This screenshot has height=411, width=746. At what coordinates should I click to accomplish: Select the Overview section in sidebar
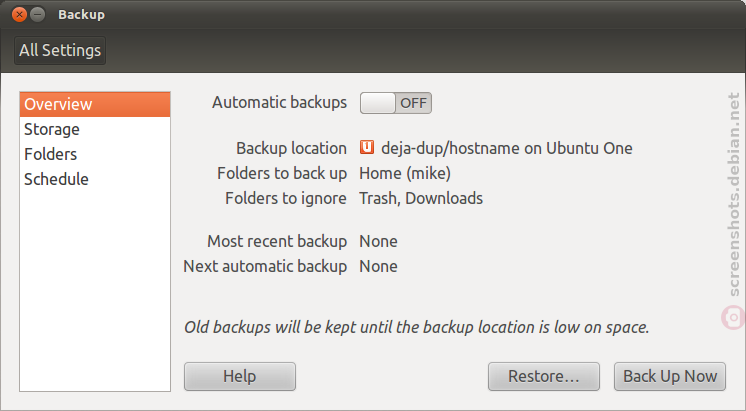tap(95, 104)
